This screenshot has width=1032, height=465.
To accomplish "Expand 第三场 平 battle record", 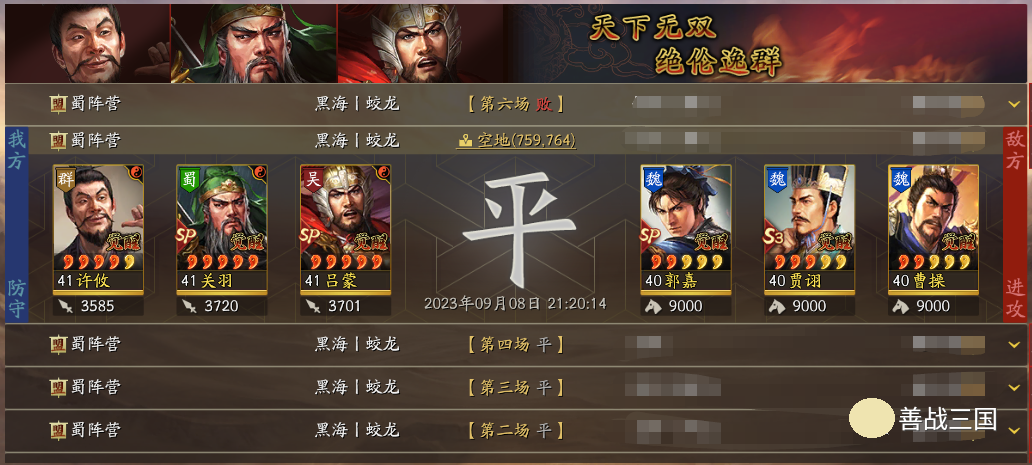I will tap(1013, 387).
